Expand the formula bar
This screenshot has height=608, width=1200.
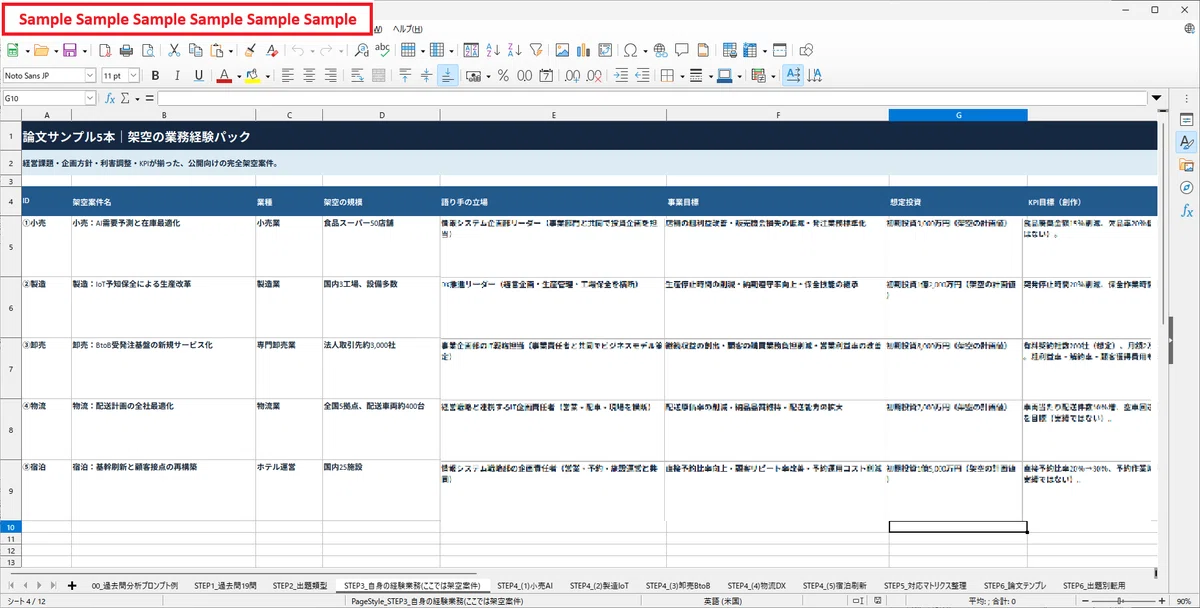pos(1157,98)
